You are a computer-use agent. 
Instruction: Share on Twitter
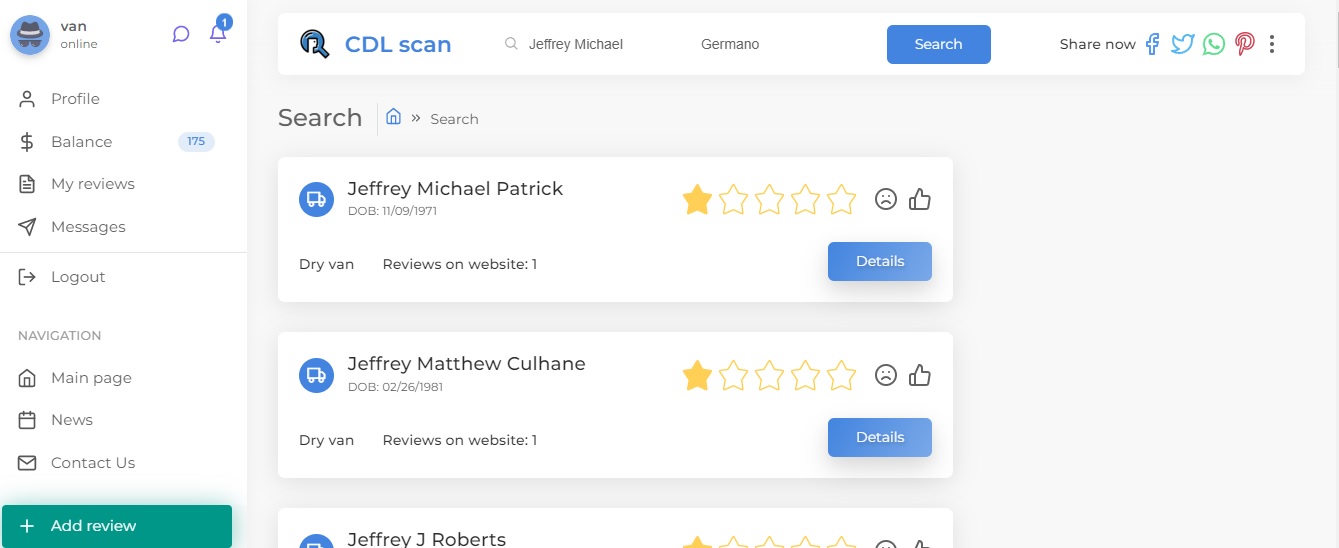pos(1183,44)
